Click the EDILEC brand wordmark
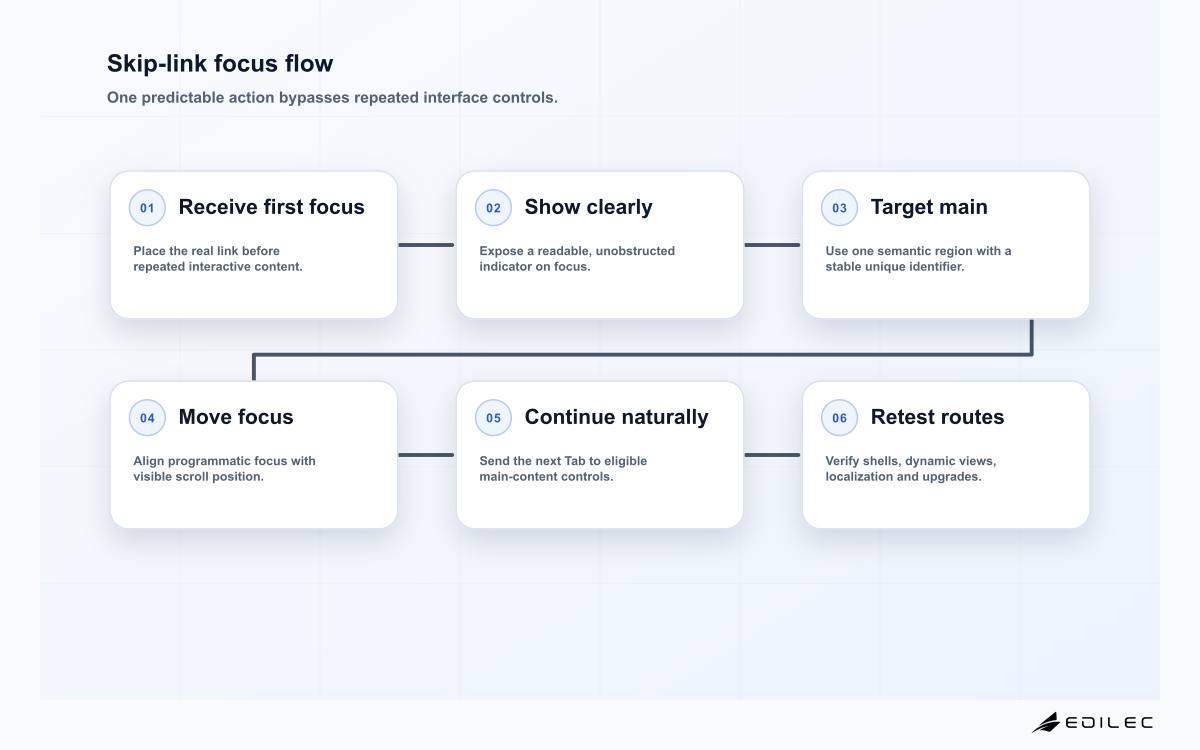Screen dimensions: 1200x750 click(x=1109, y=722)
